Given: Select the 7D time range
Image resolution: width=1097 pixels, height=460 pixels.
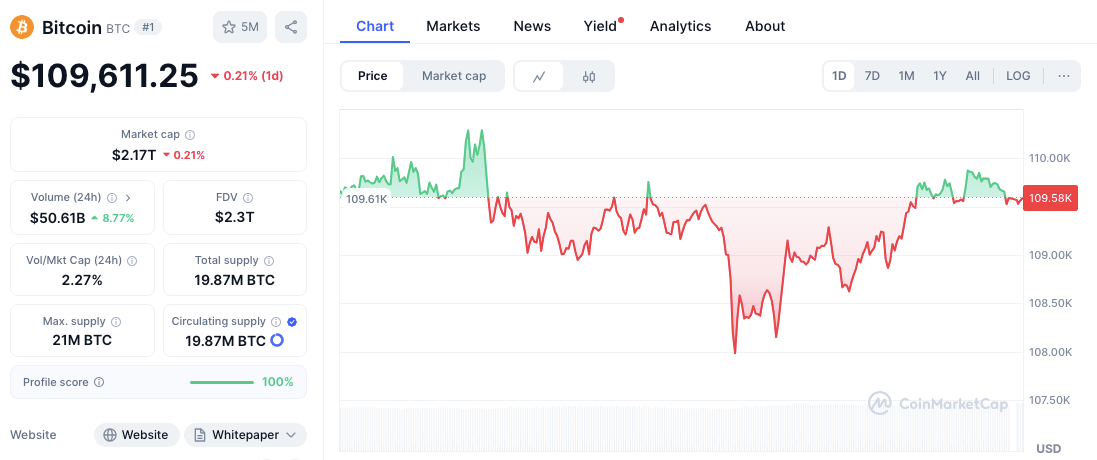Looking at the screenshot, I should 872,76.
